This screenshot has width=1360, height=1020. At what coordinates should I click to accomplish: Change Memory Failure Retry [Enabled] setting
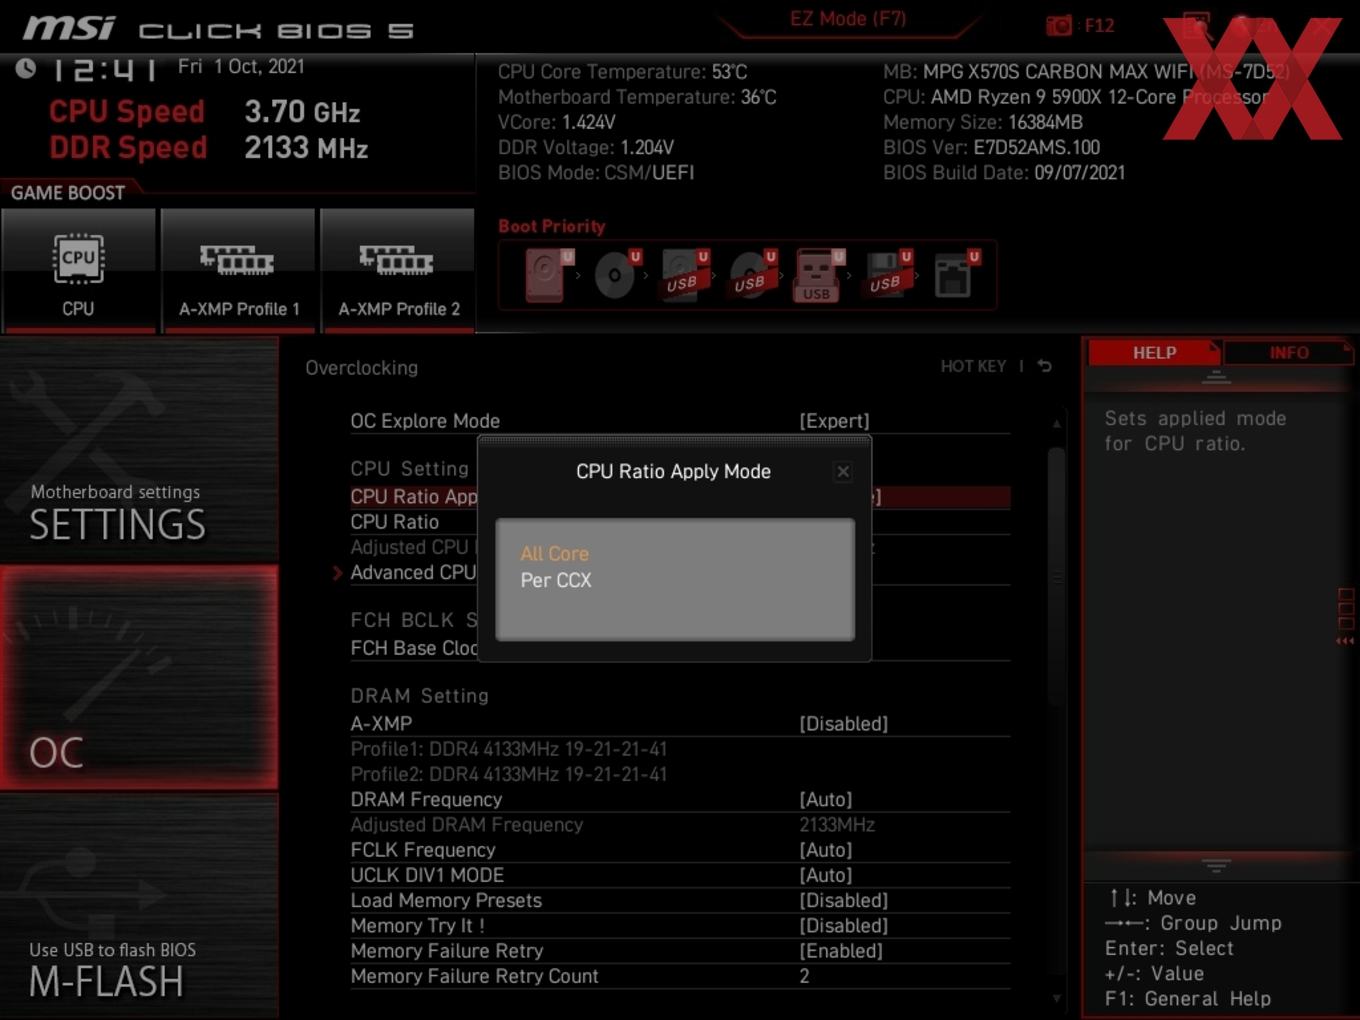[x=840, y=951]
